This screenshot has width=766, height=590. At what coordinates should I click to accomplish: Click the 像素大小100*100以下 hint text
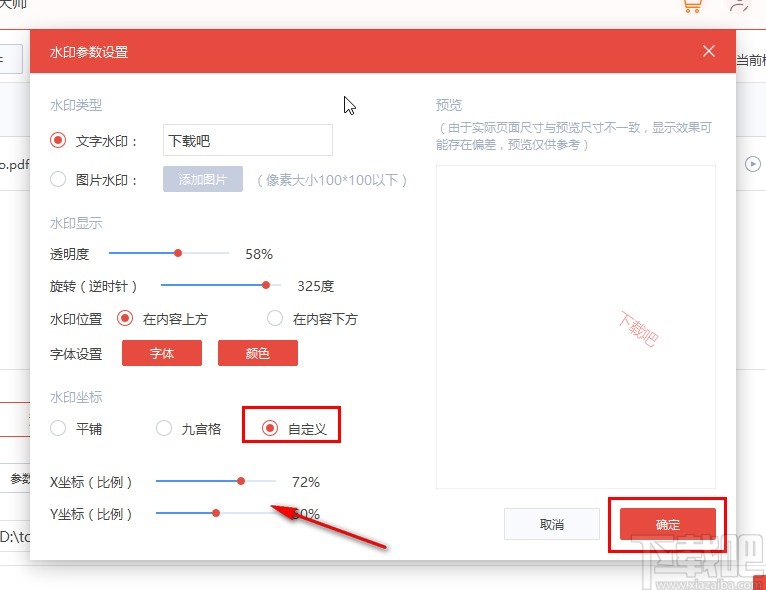click(x=332, y=180)
